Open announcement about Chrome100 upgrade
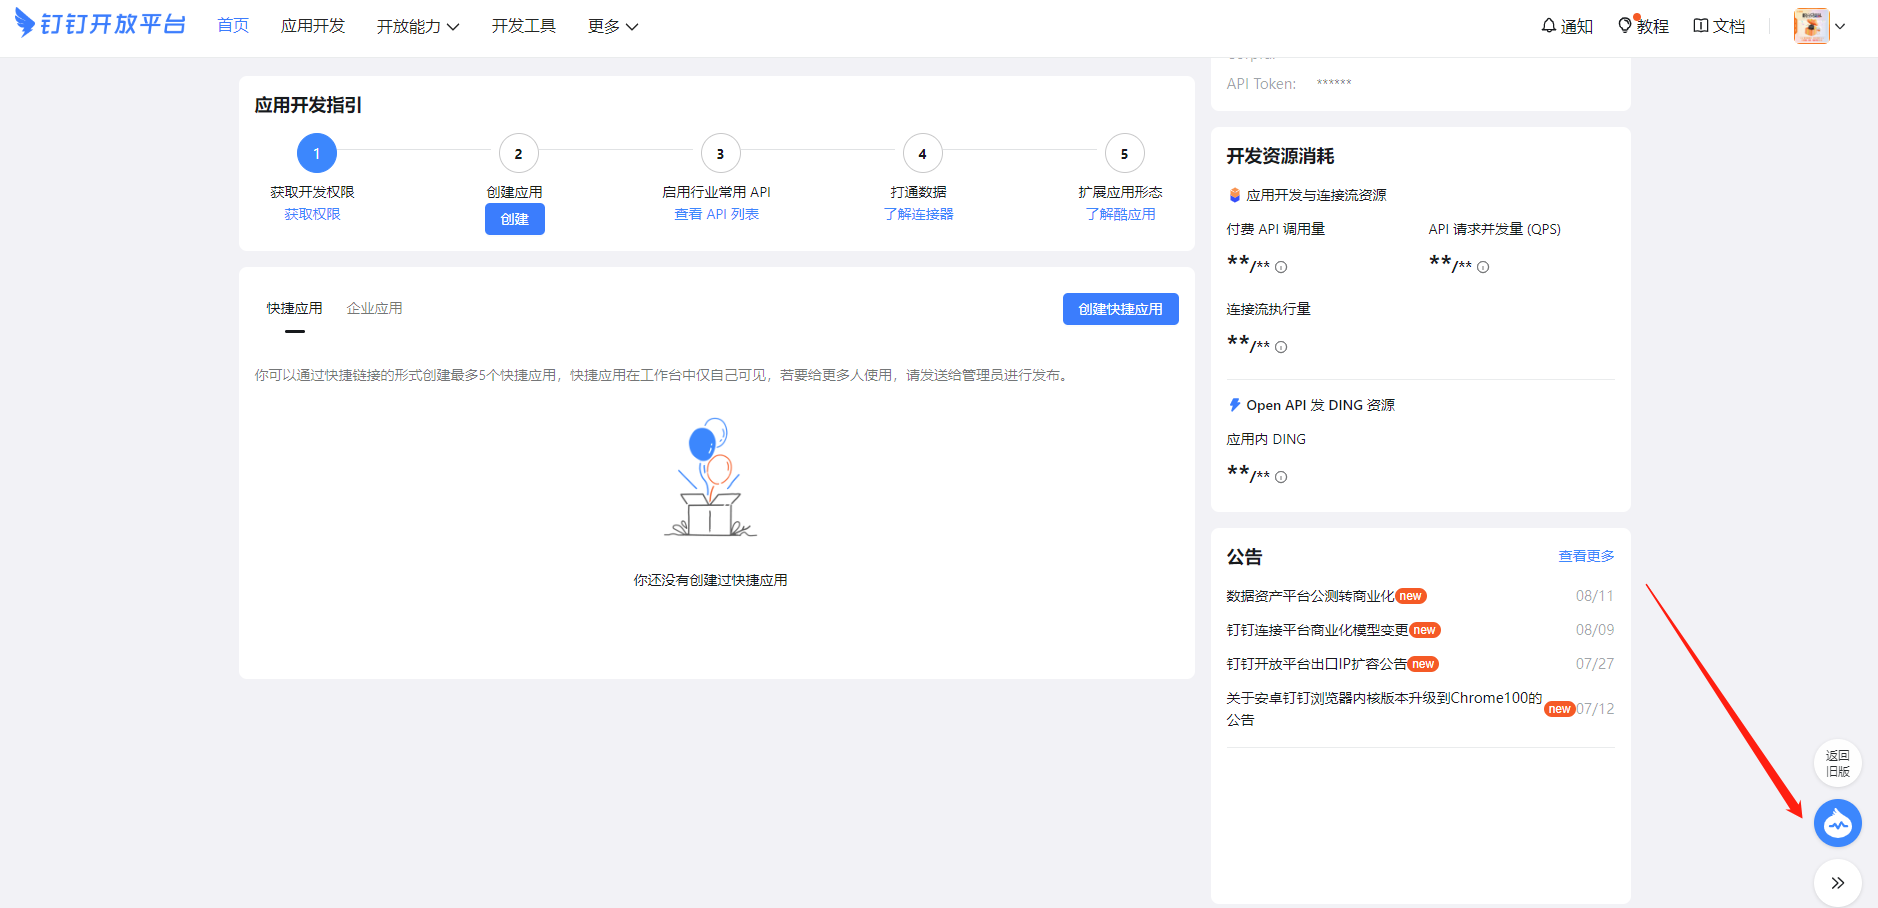Viewport: 1878px width, 908px height. click(x=1384, y=708)
